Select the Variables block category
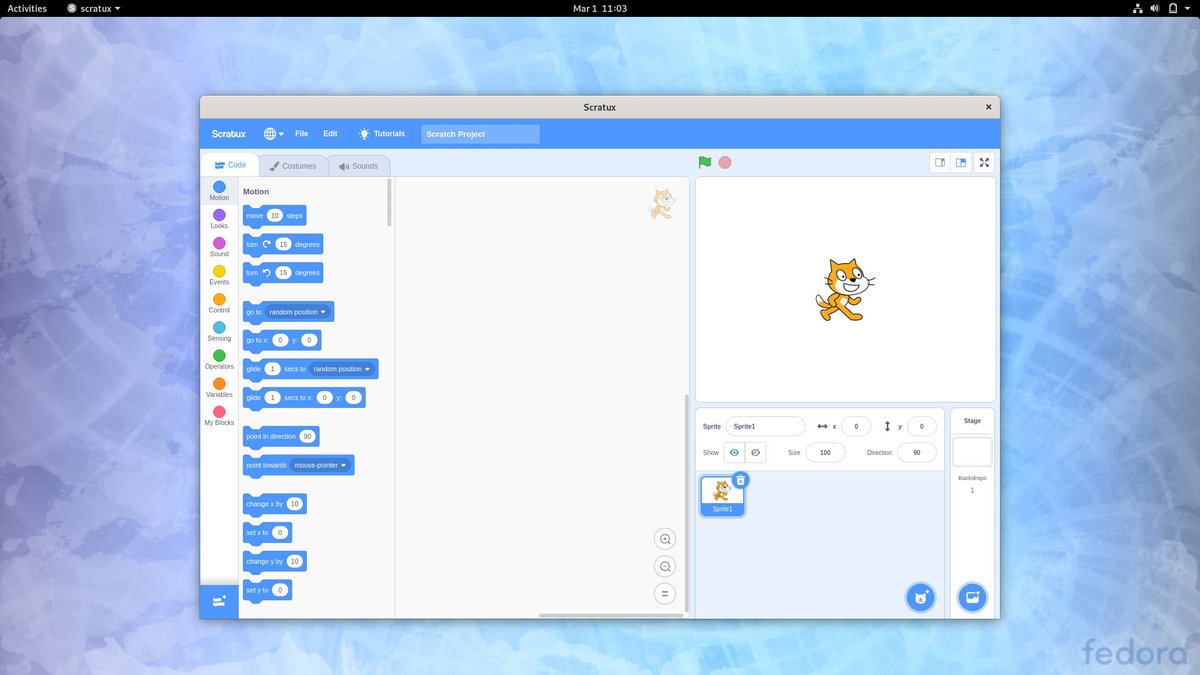Viewport: 1200px width, 675px height. [219, 387]
